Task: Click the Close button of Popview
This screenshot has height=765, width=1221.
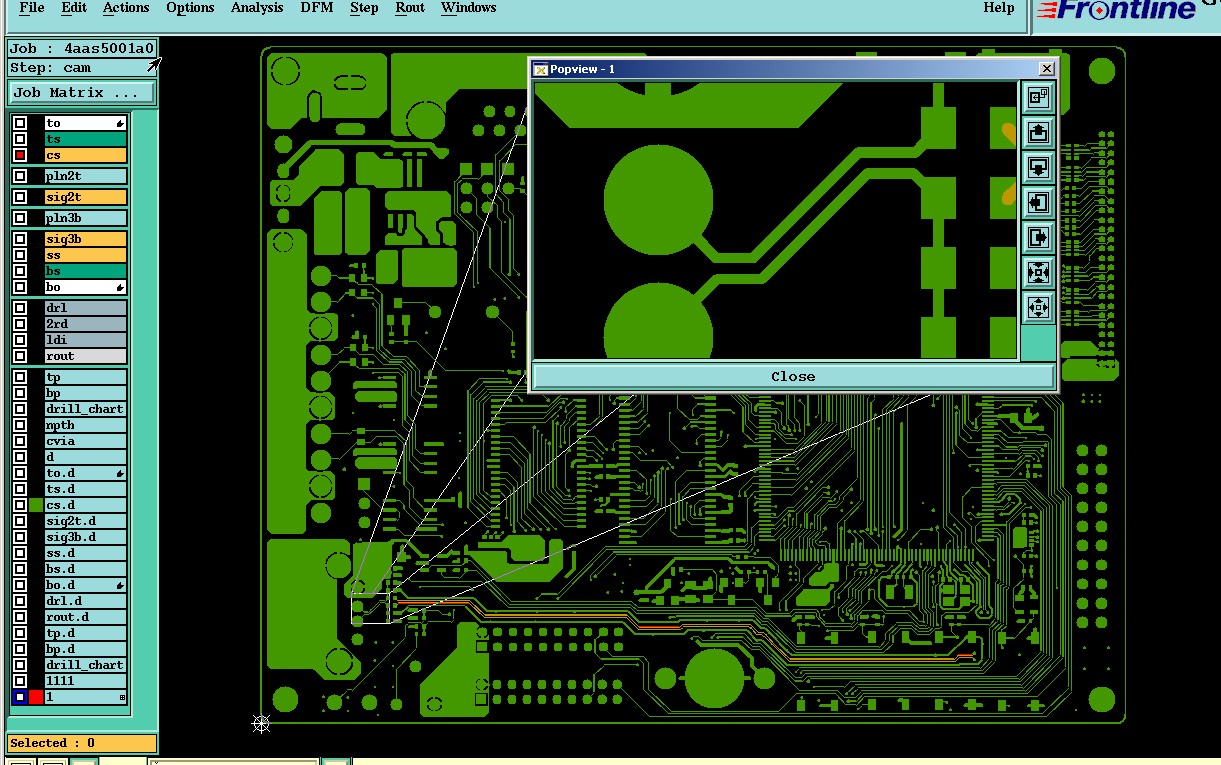Action: [793, 376]
